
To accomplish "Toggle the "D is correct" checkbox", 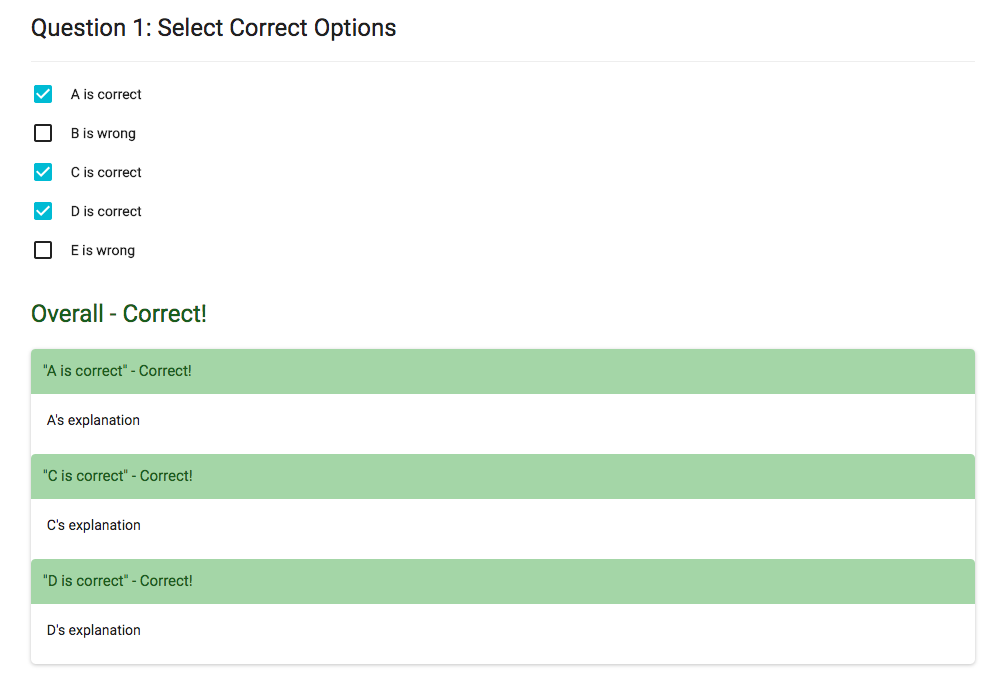I will tap(43, 211).
